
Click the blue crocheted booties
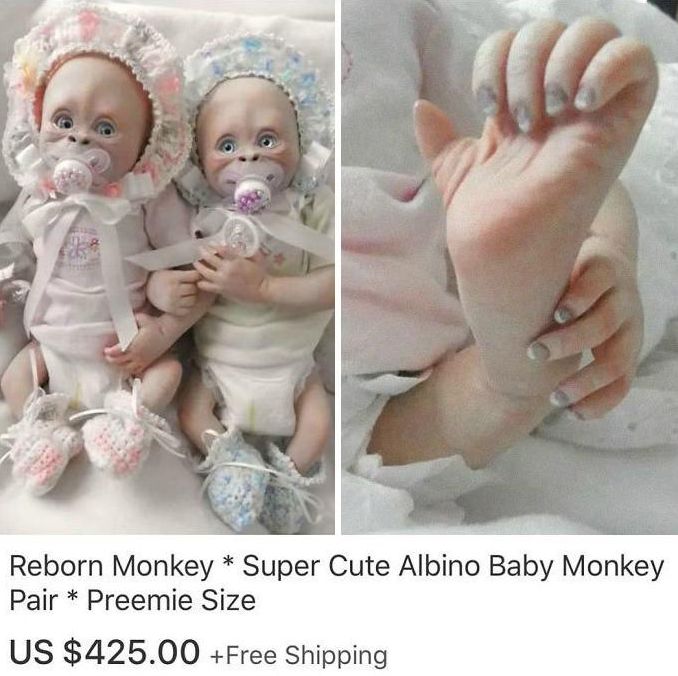point(259,482)
